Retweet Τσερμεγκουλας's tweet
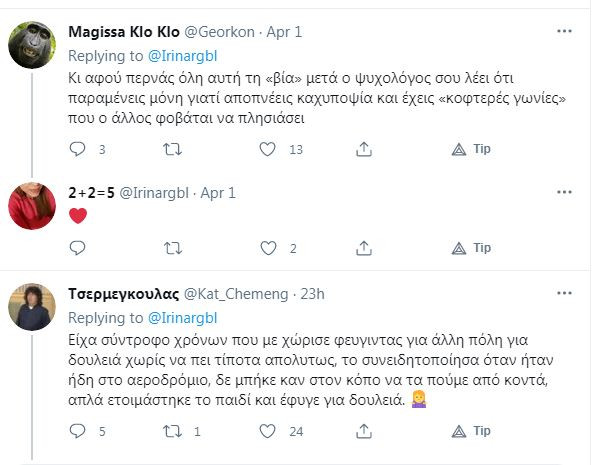The width and height of the screenshot is (600, 465). 171,432
